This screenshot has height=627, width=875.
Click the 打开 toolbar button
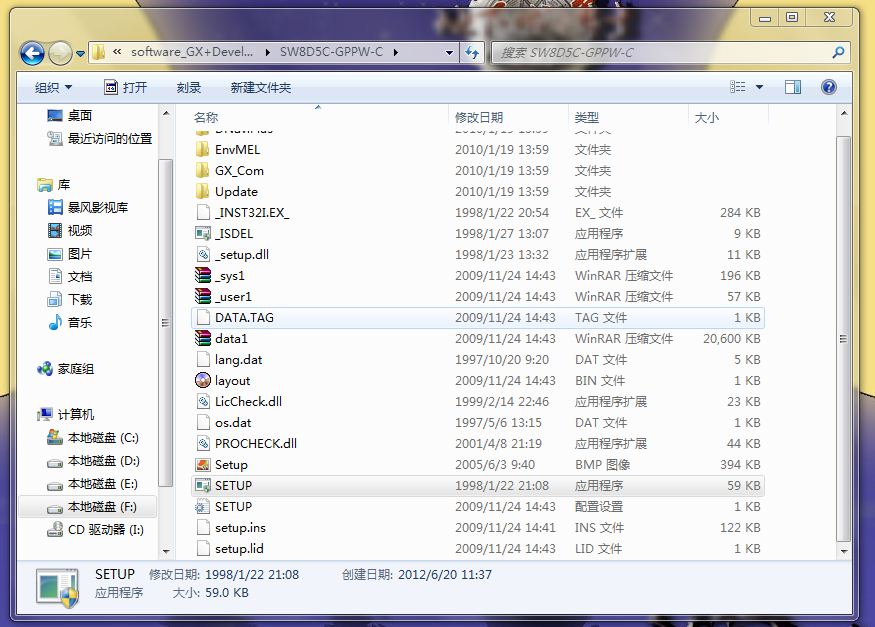tap(125, 88)
